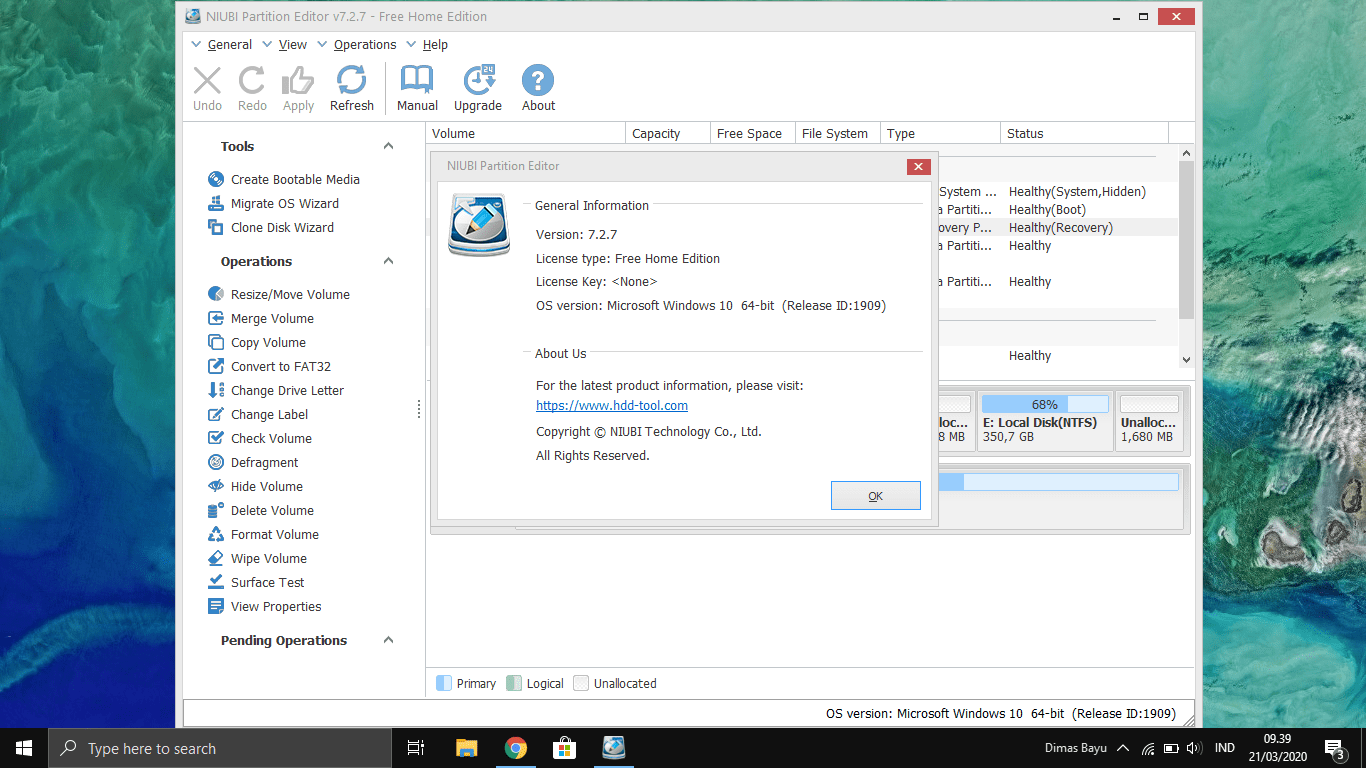
Task: Sort by the Capacity column header
Action: coord(668,133)
